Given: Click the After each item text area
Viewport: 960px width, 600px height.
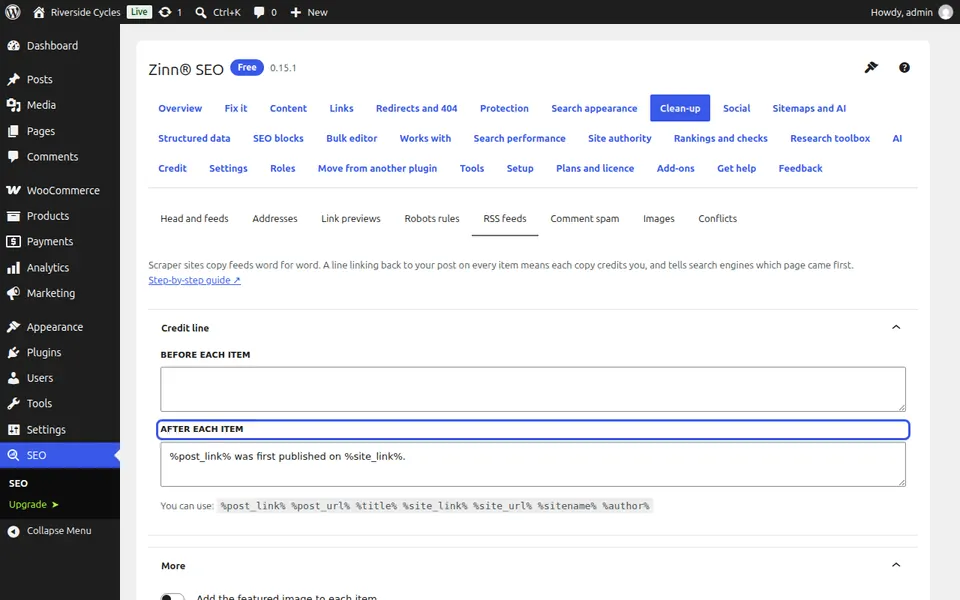Looking at the screenshot, I should click(x=533, y=465).
